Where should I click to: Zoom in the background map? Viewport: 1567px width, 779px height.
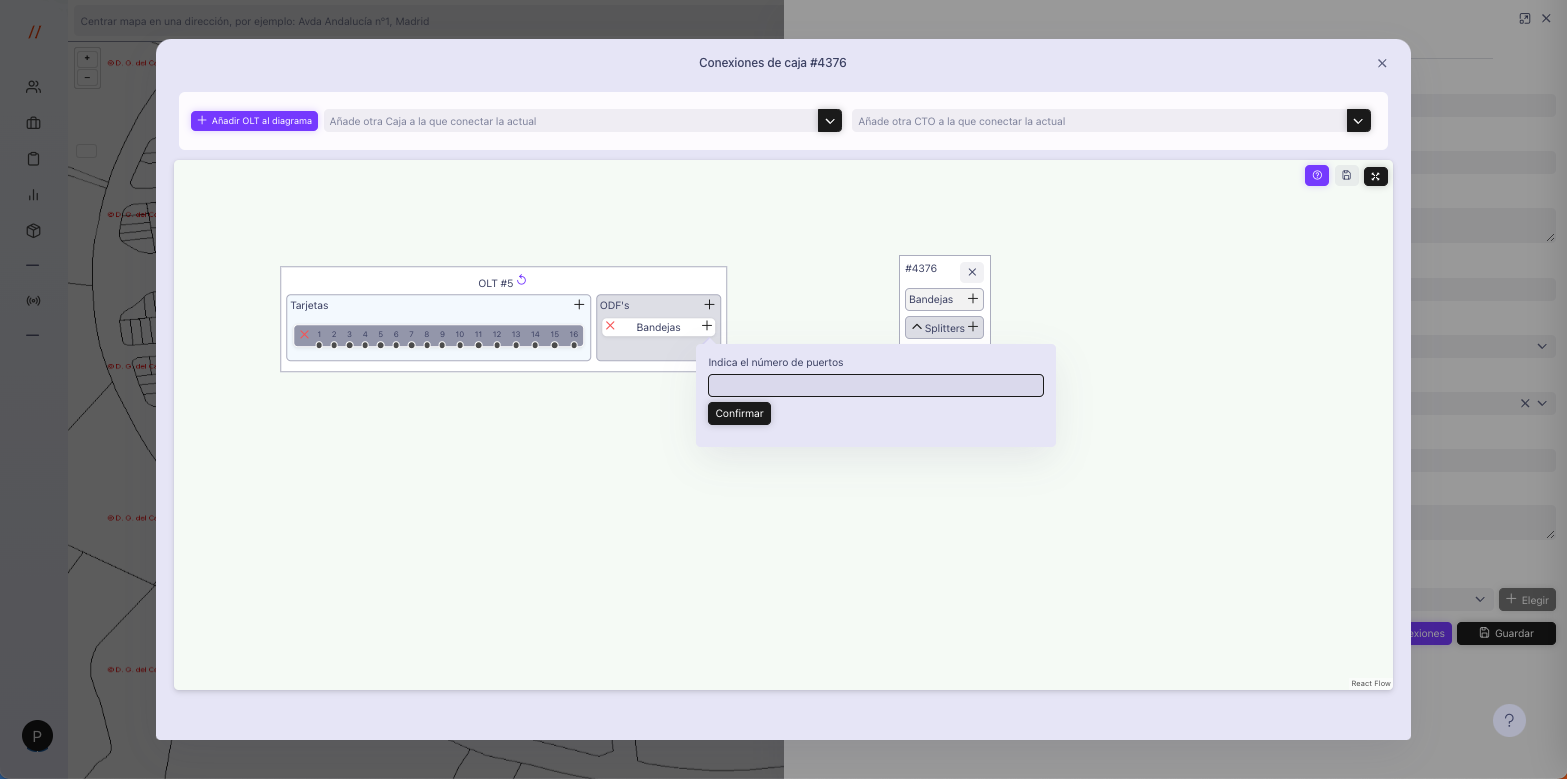pos(87,58)
